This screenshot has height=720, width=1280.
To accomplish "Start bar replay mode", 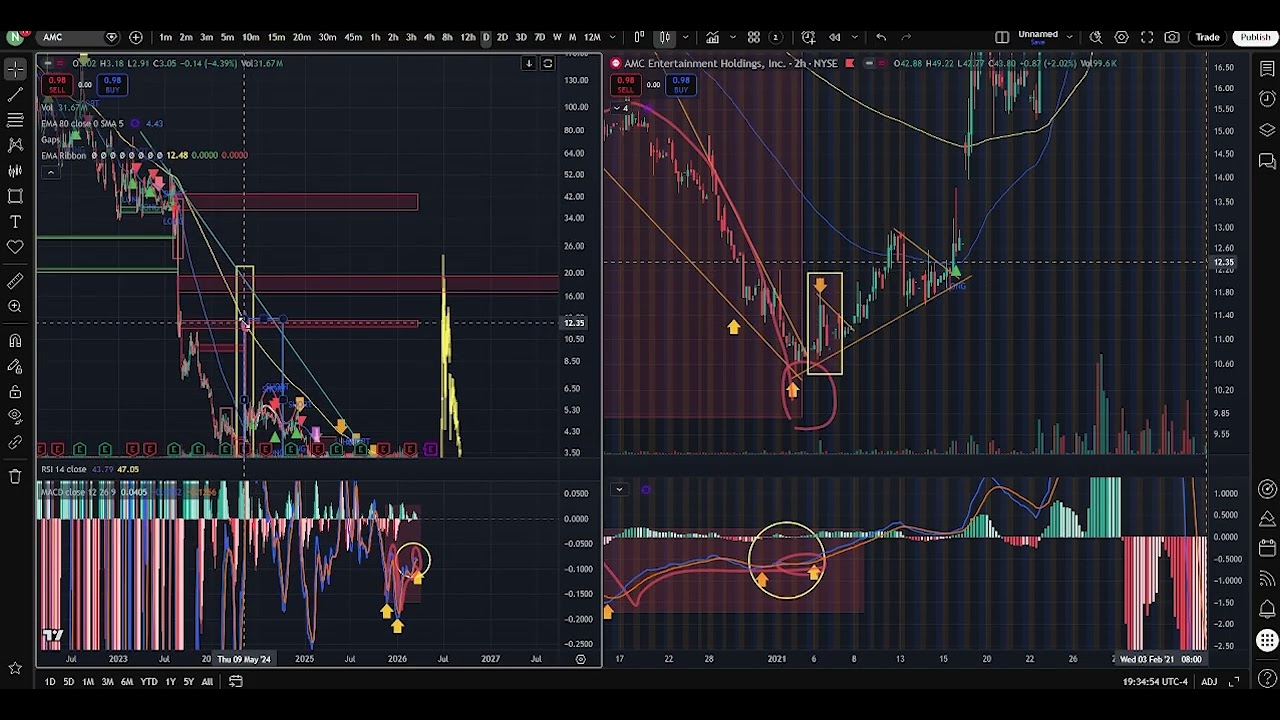I will [834, 37].
